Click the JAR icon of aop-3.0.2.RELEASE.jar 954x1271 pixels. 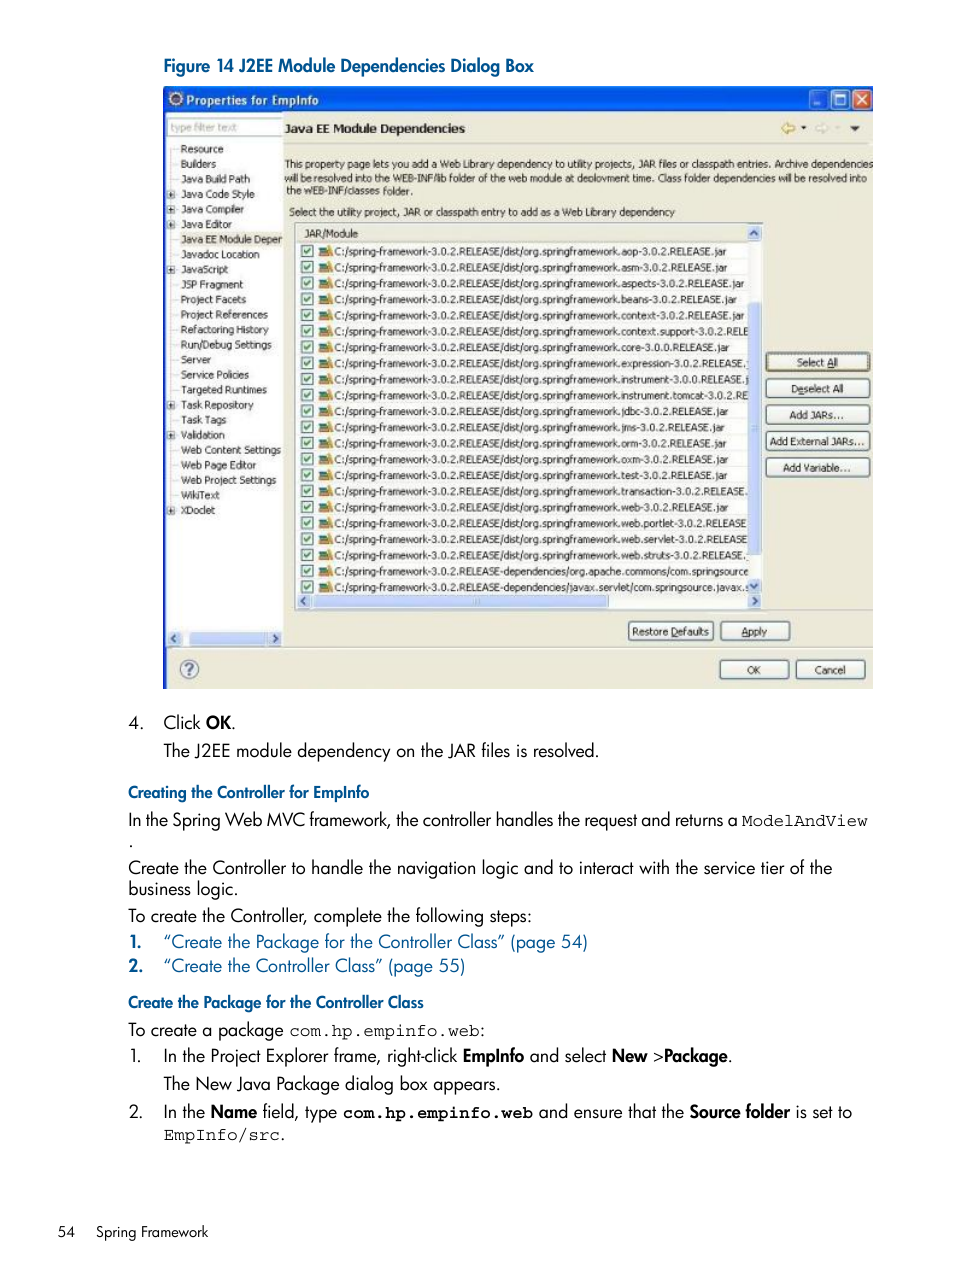tap(325, 251)
